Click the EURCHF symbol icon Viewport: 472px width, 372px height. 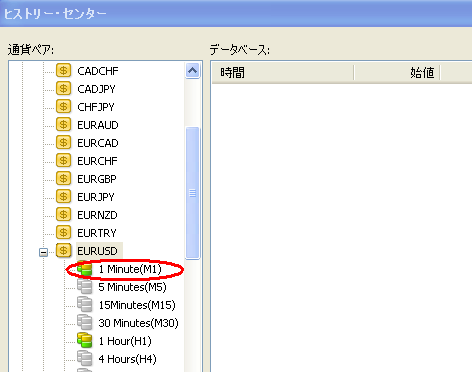click(63, 161)
